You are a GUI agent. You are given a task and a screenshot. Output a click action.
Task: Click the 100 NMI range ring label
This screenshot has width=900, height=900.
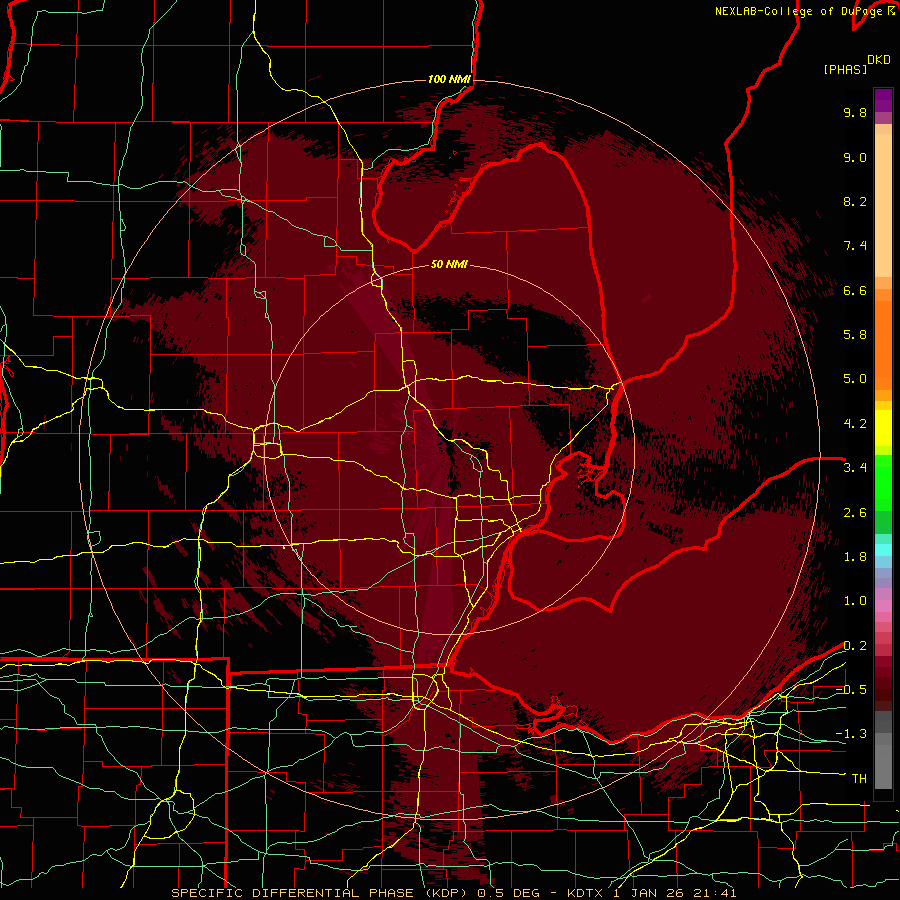click(449, 79)
